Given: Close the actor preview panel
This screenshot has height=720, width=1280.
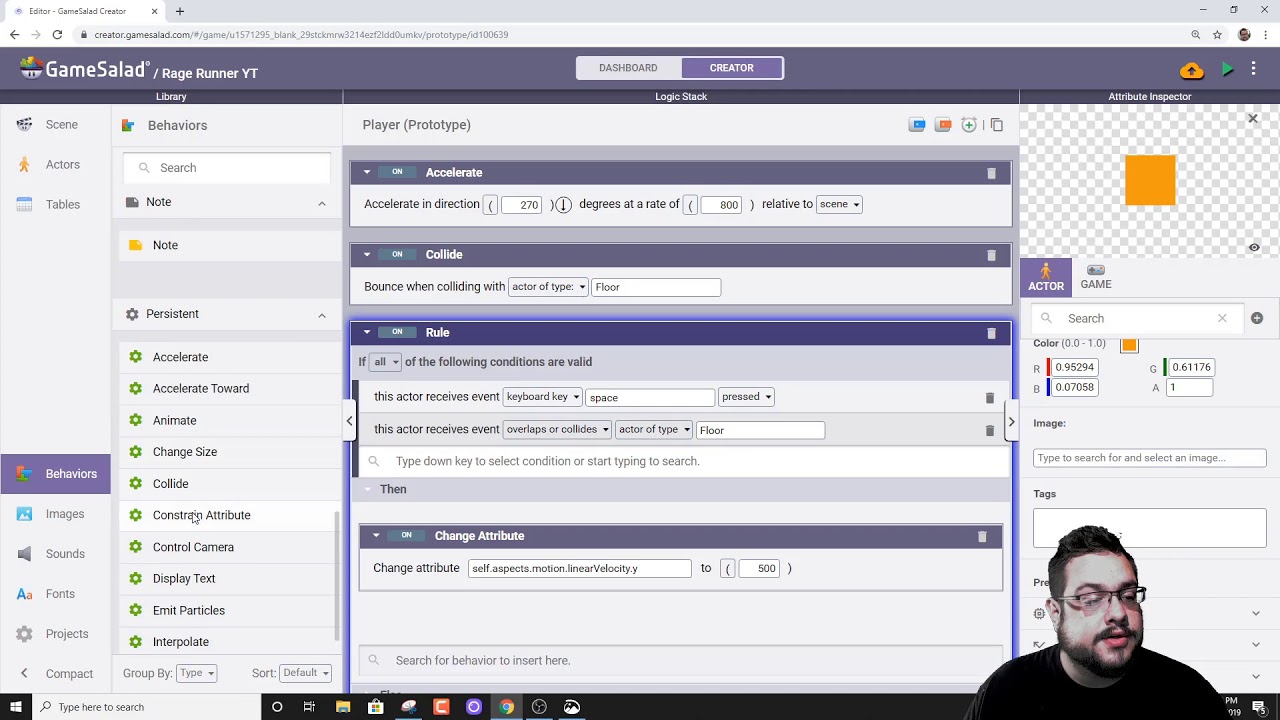Looking at the screenshot, I should [1252, 119].
